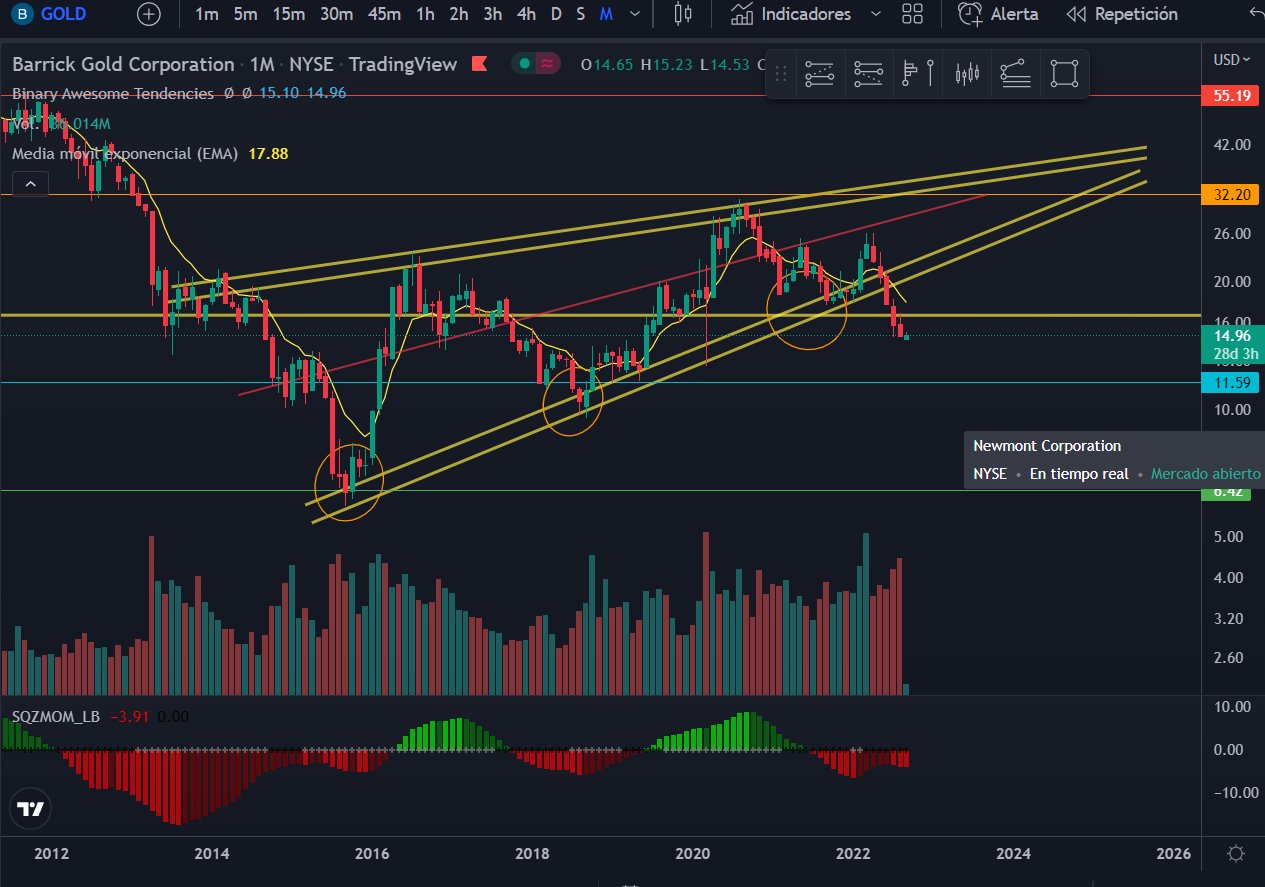Collapse the indicator legend with chevron button
The image size is (1265, 887).
pos(30,184)
